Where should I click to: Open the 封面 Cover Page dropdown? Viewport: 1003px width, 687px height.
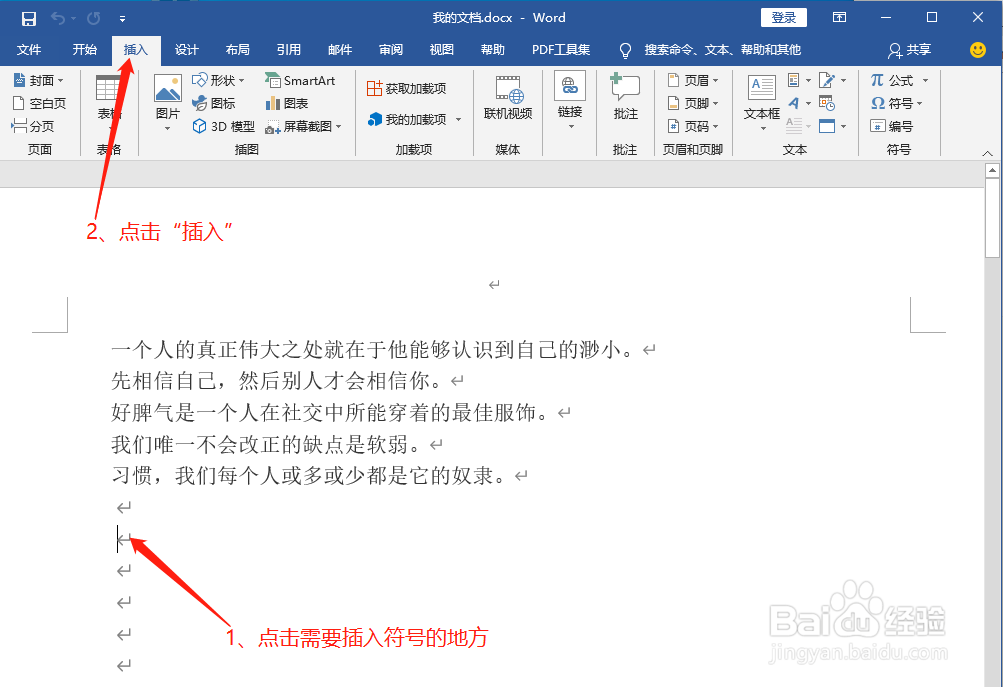38,81
